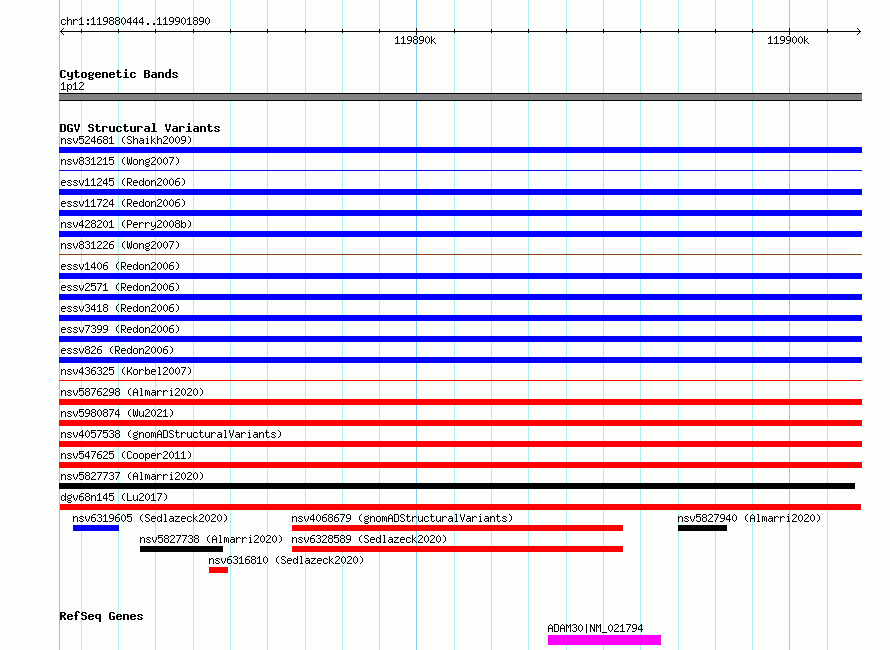Open the nsv4068679 (gnomADStructuralVariants) label
Viewport: 890px width, 650px height.
[402, 518]
